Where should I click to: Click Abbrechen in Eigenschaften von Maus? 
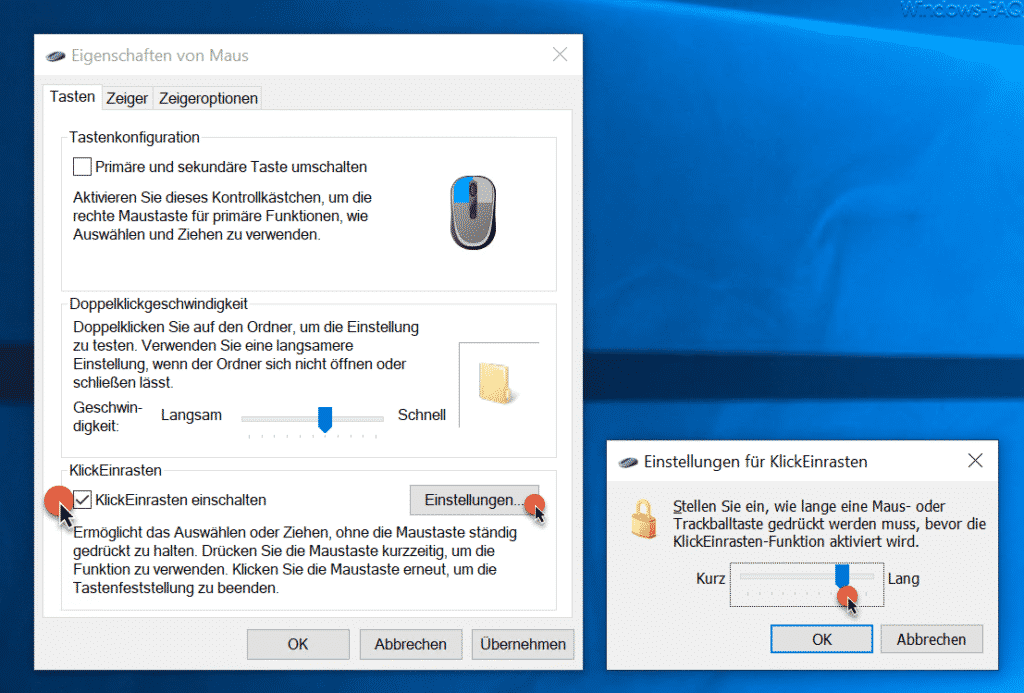(410, 645)
